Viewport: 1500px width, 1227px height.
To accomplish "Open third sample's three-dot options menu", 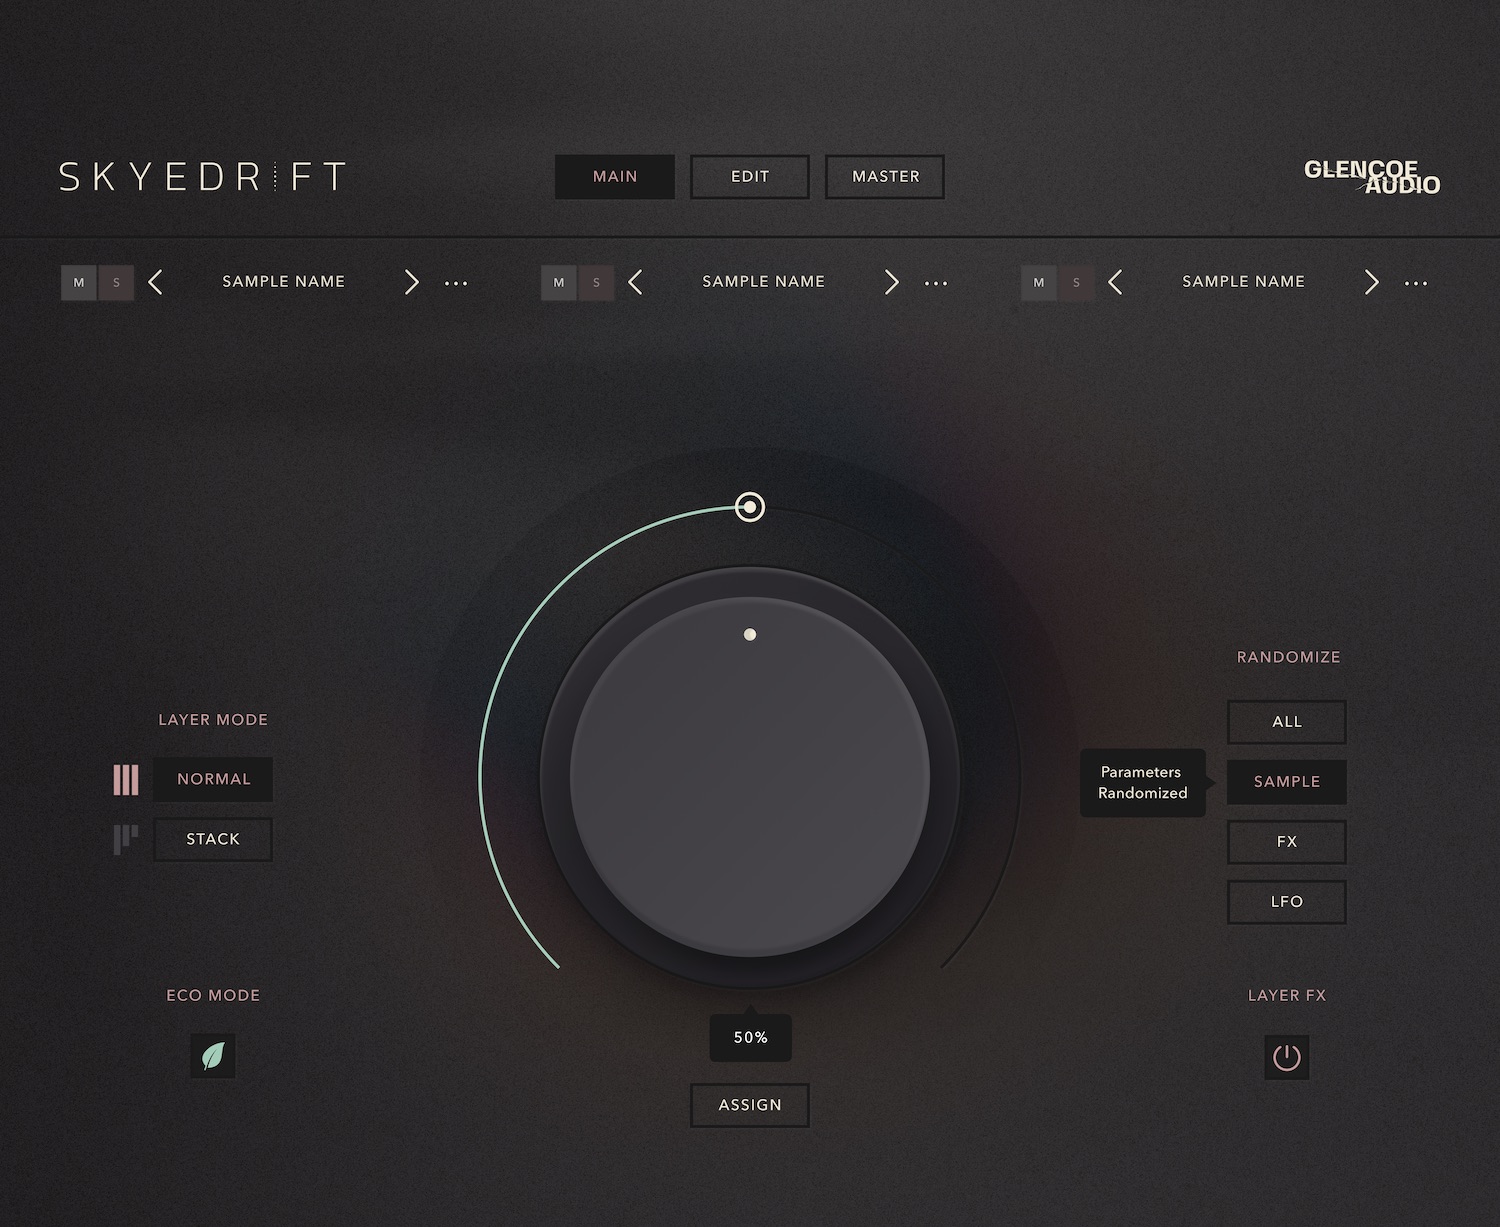I will (x=1416, y=283).
